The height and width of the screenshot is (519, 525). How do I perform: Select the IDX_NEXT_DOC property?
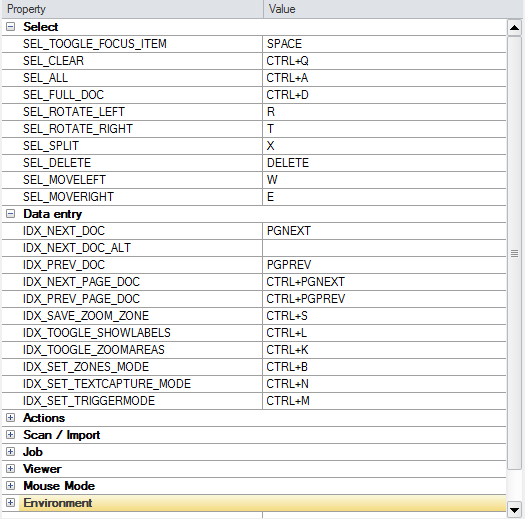132,231
